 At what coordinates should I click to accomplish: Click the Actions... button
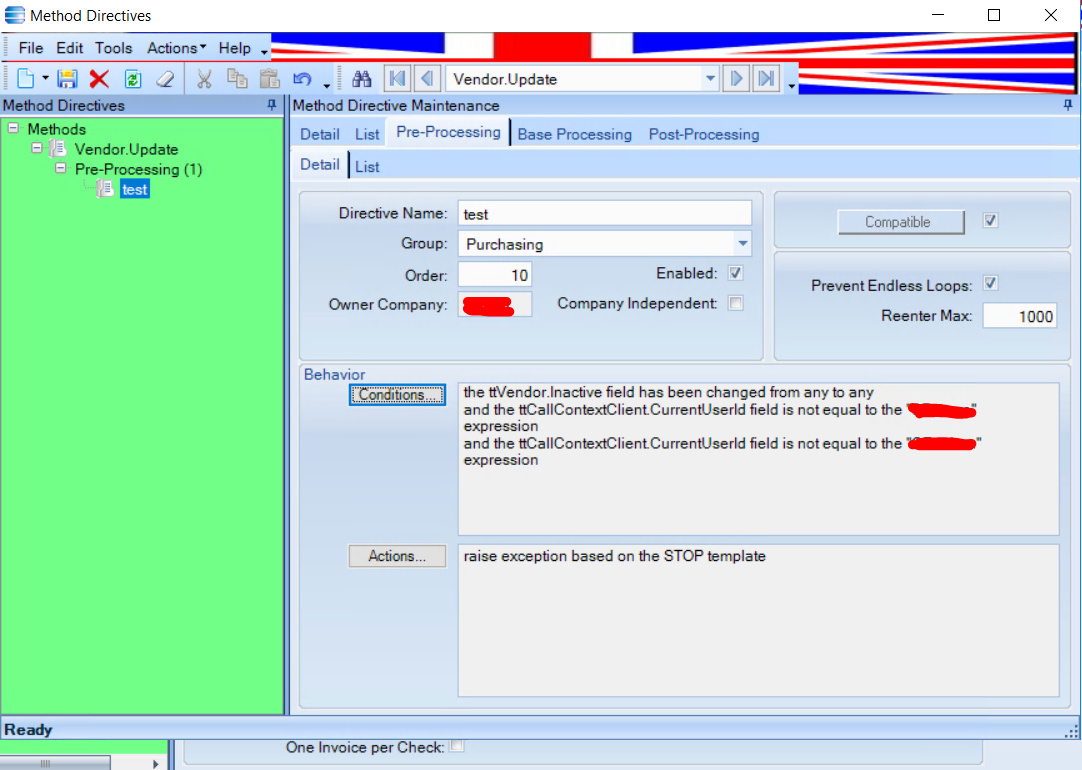[x=397, y=556]
